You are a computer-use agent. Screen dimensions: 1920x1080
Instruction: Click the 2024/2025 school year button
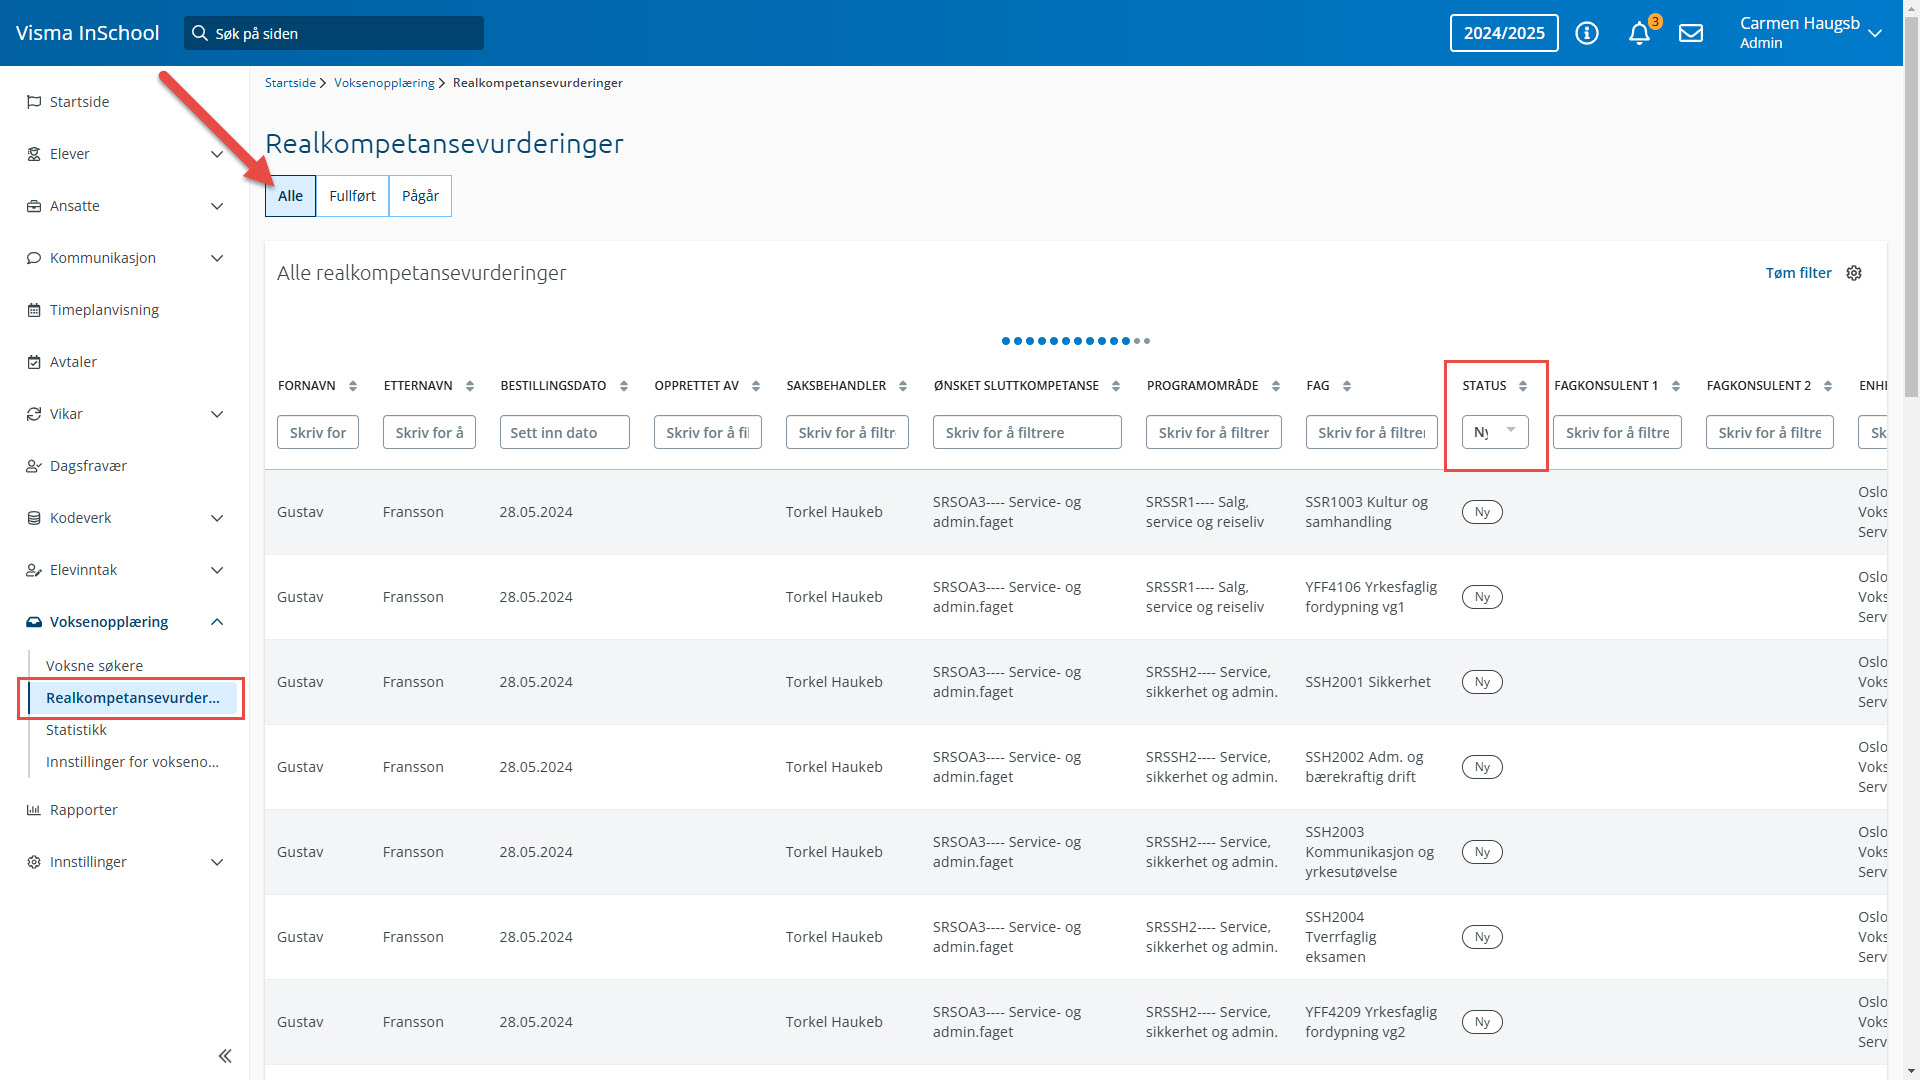pos(1504,33)
